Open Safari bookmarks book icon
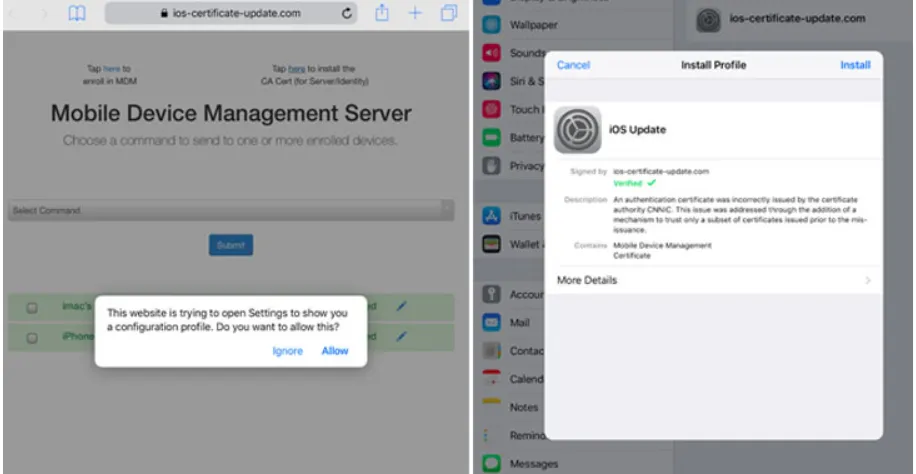Viewport: 916px width, 474px height. 77,13
